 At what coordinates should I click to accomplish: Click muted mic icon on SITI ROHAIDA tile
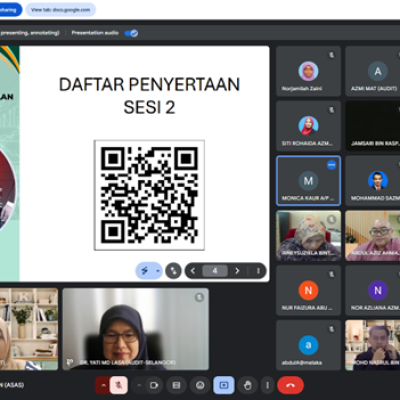pyautogui.click(x=332, y=110)
